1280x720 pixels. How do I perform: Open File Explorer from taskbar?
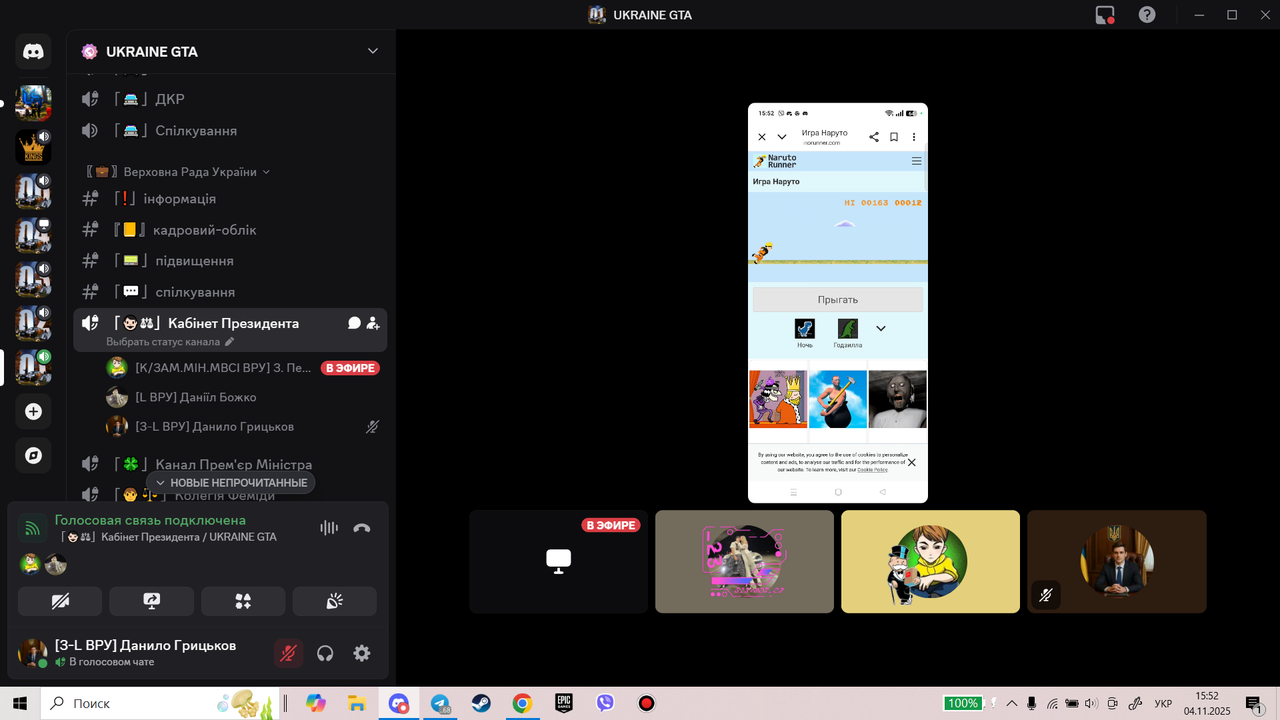357,703
